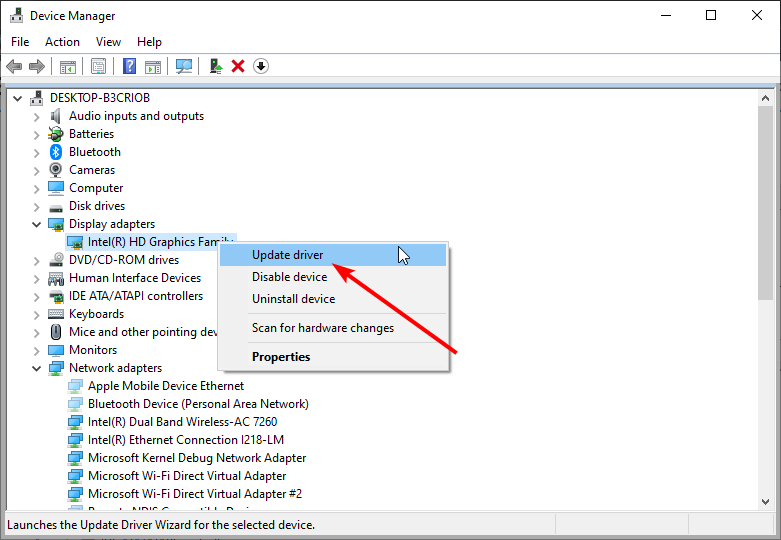Open the File menu
Viewport: 781px width, 540px height.
20,42
